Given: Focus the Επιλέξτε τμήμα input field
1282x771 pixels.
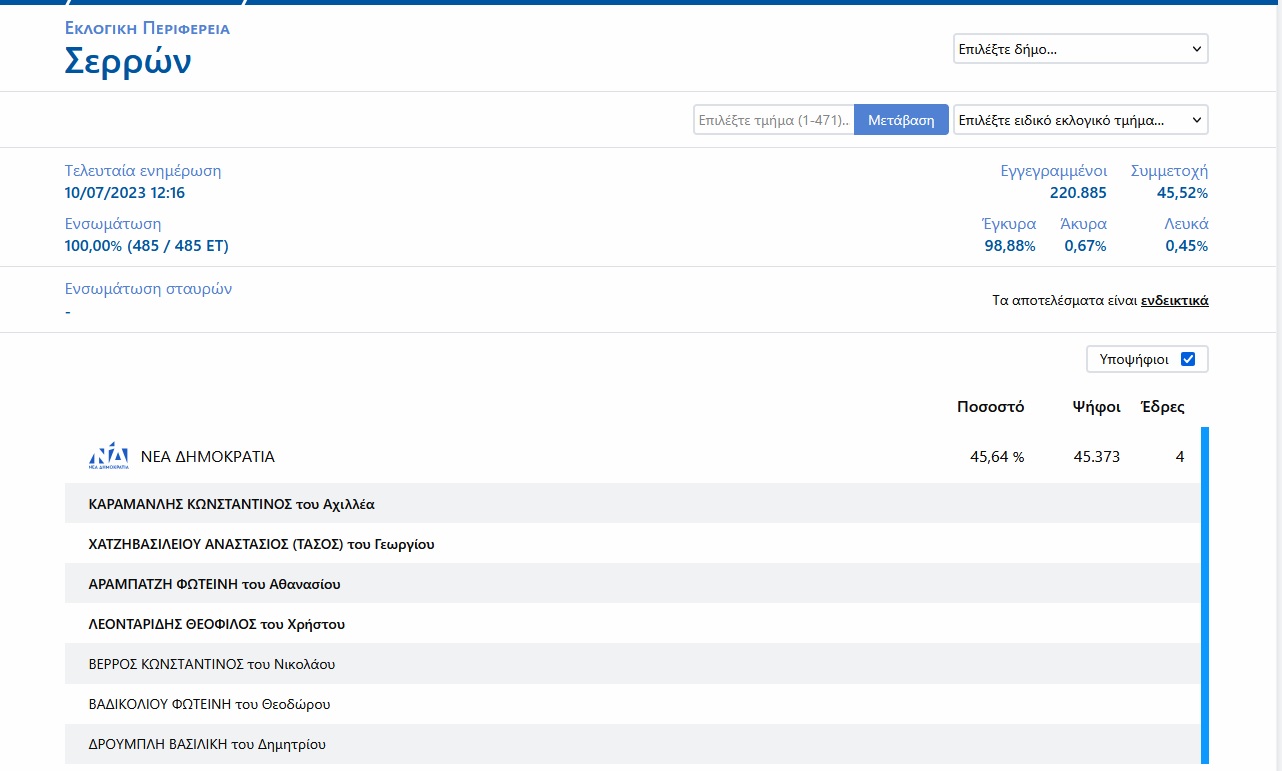Looking at the screenshot, I should [773, 120].
